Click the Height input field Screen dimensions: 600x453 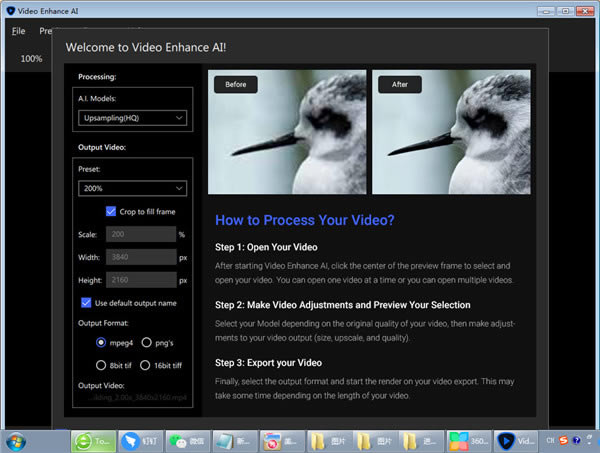pos(141,280)
